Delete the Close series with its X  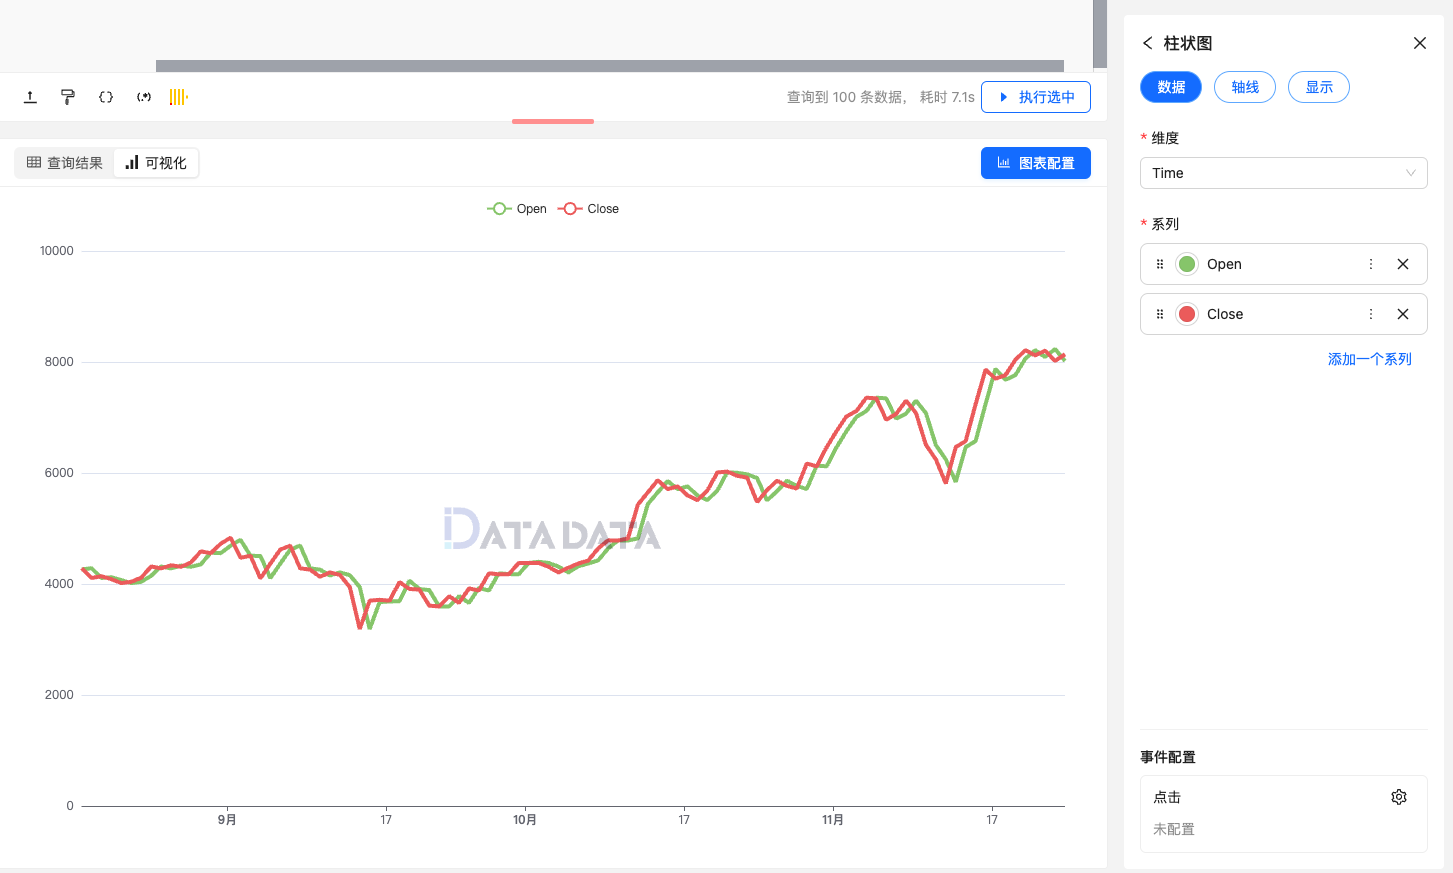coord(1403,314)
